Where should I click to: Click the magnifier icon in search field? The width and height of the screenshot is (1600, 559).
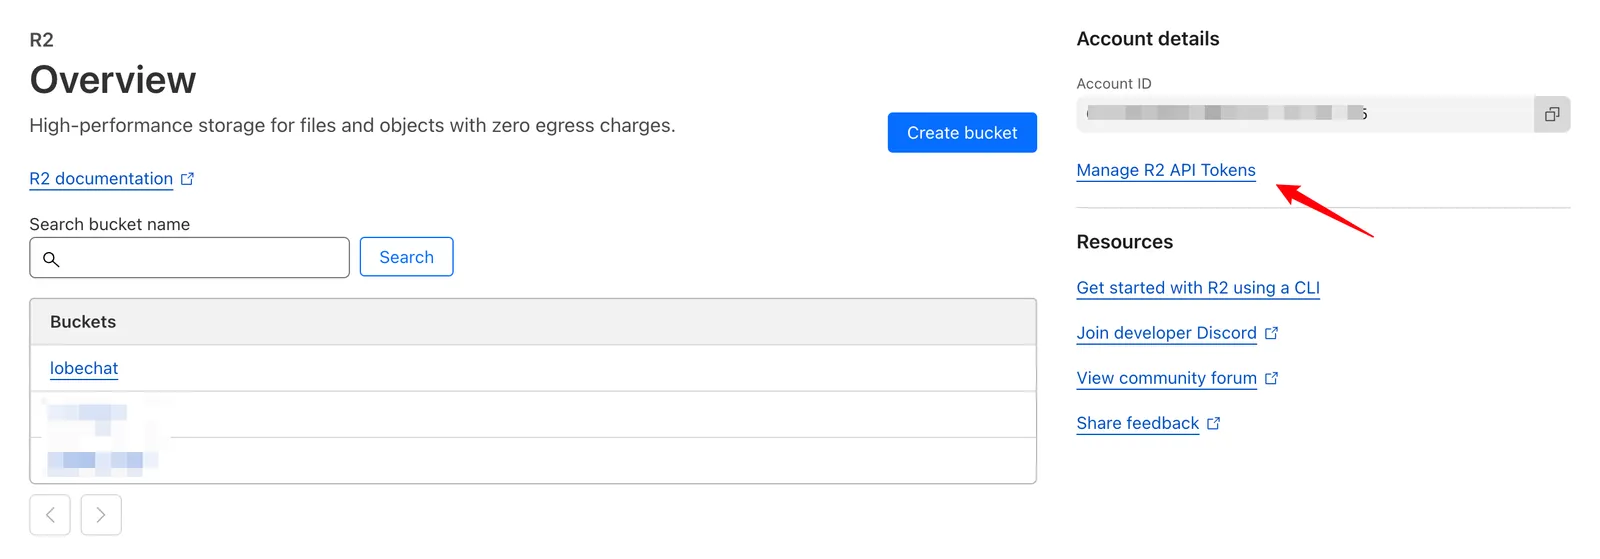(x=51, y=258)
